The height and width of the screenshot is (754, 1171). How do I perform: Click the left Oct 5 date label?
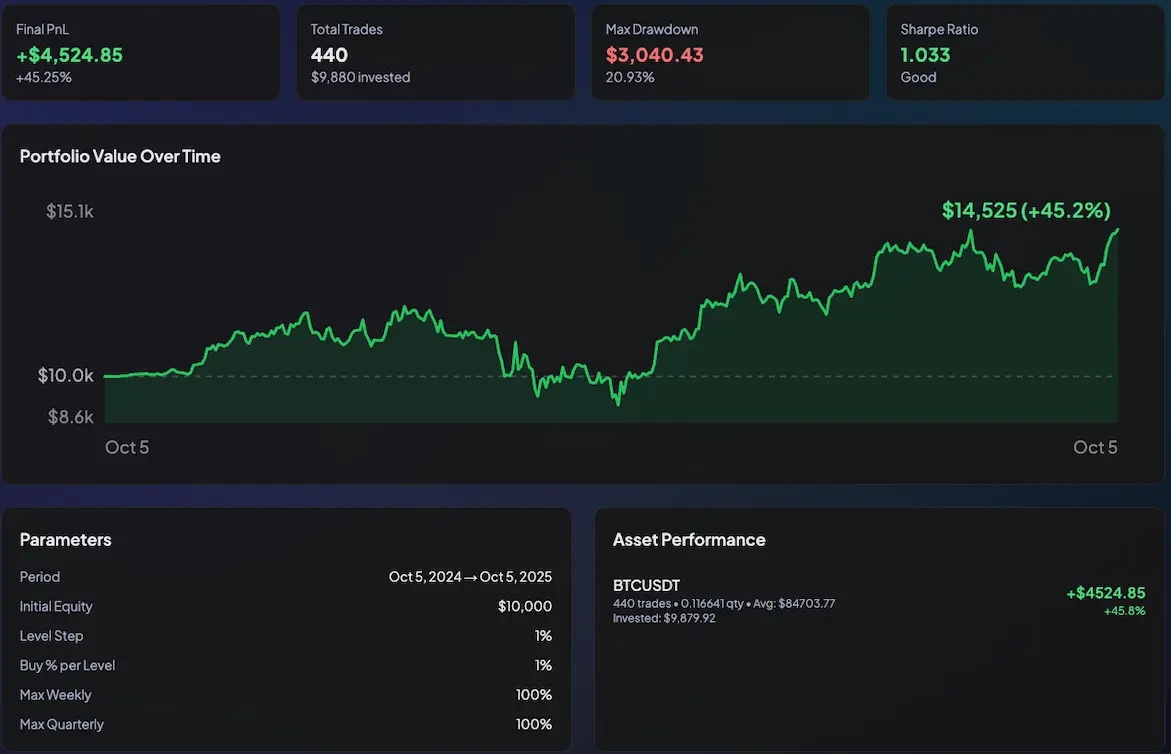(x=126, y=447)
